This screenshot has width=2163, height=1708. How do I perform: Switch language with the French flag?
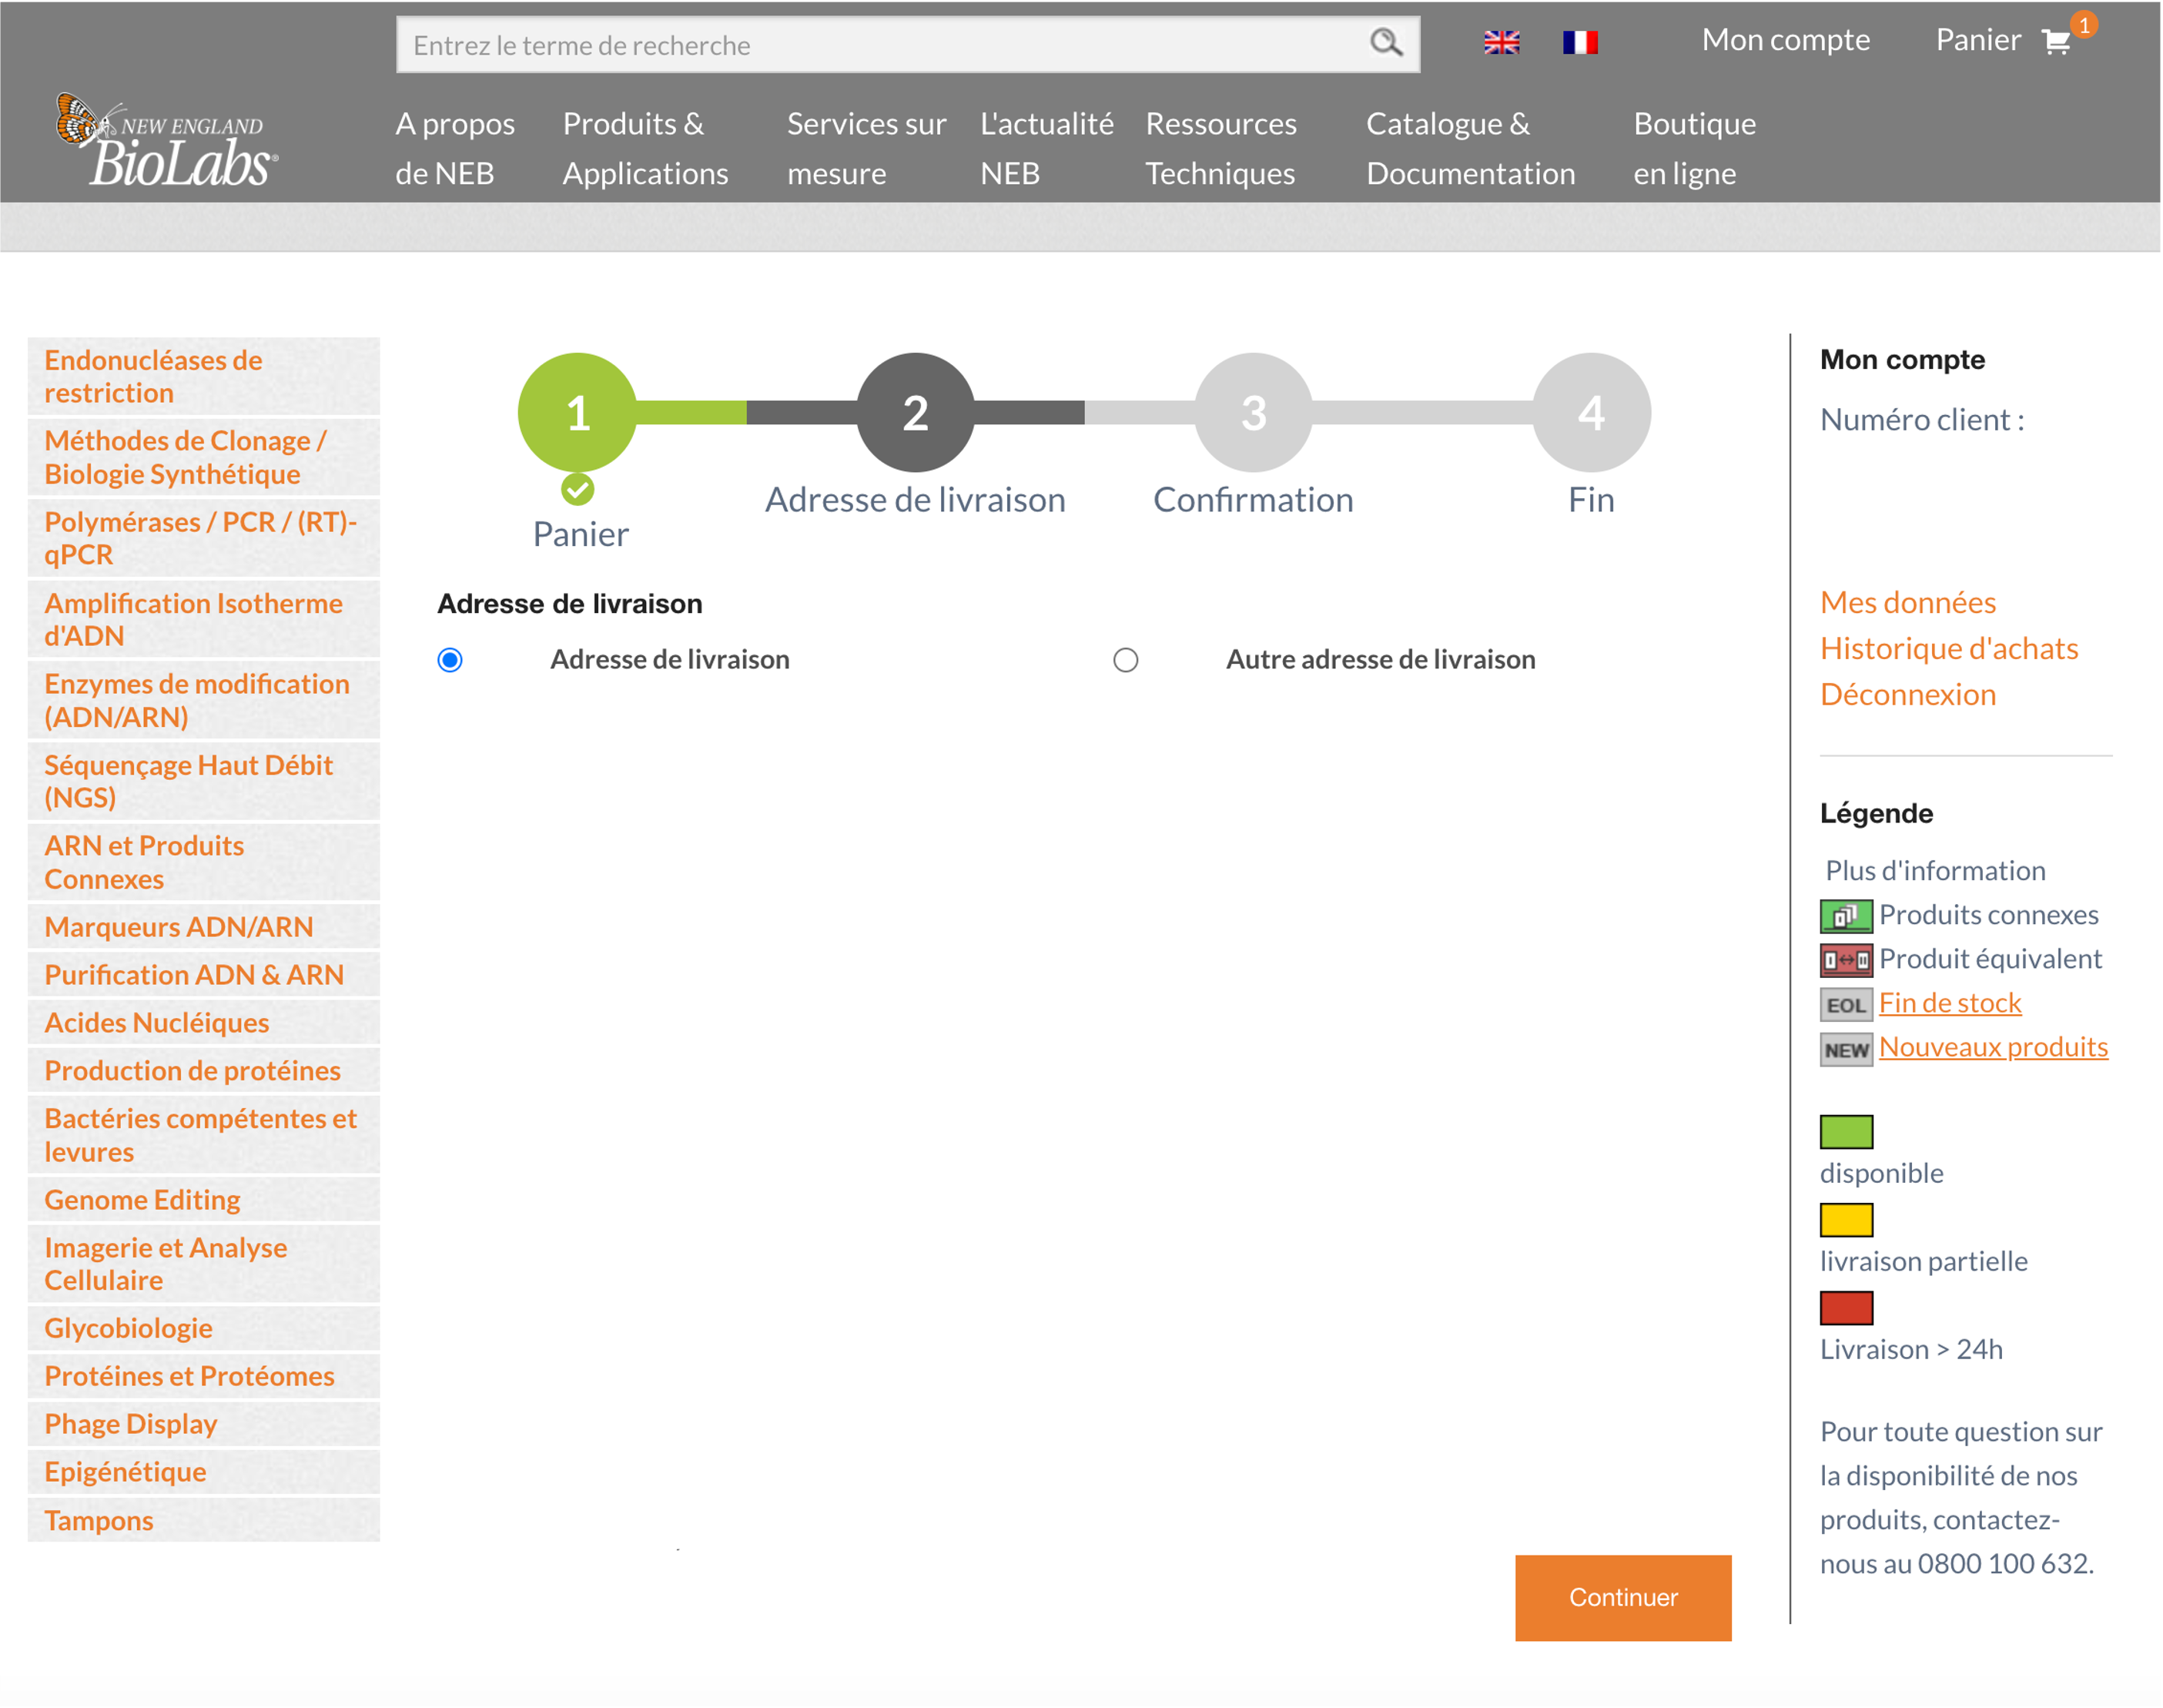click(1580, 43)
